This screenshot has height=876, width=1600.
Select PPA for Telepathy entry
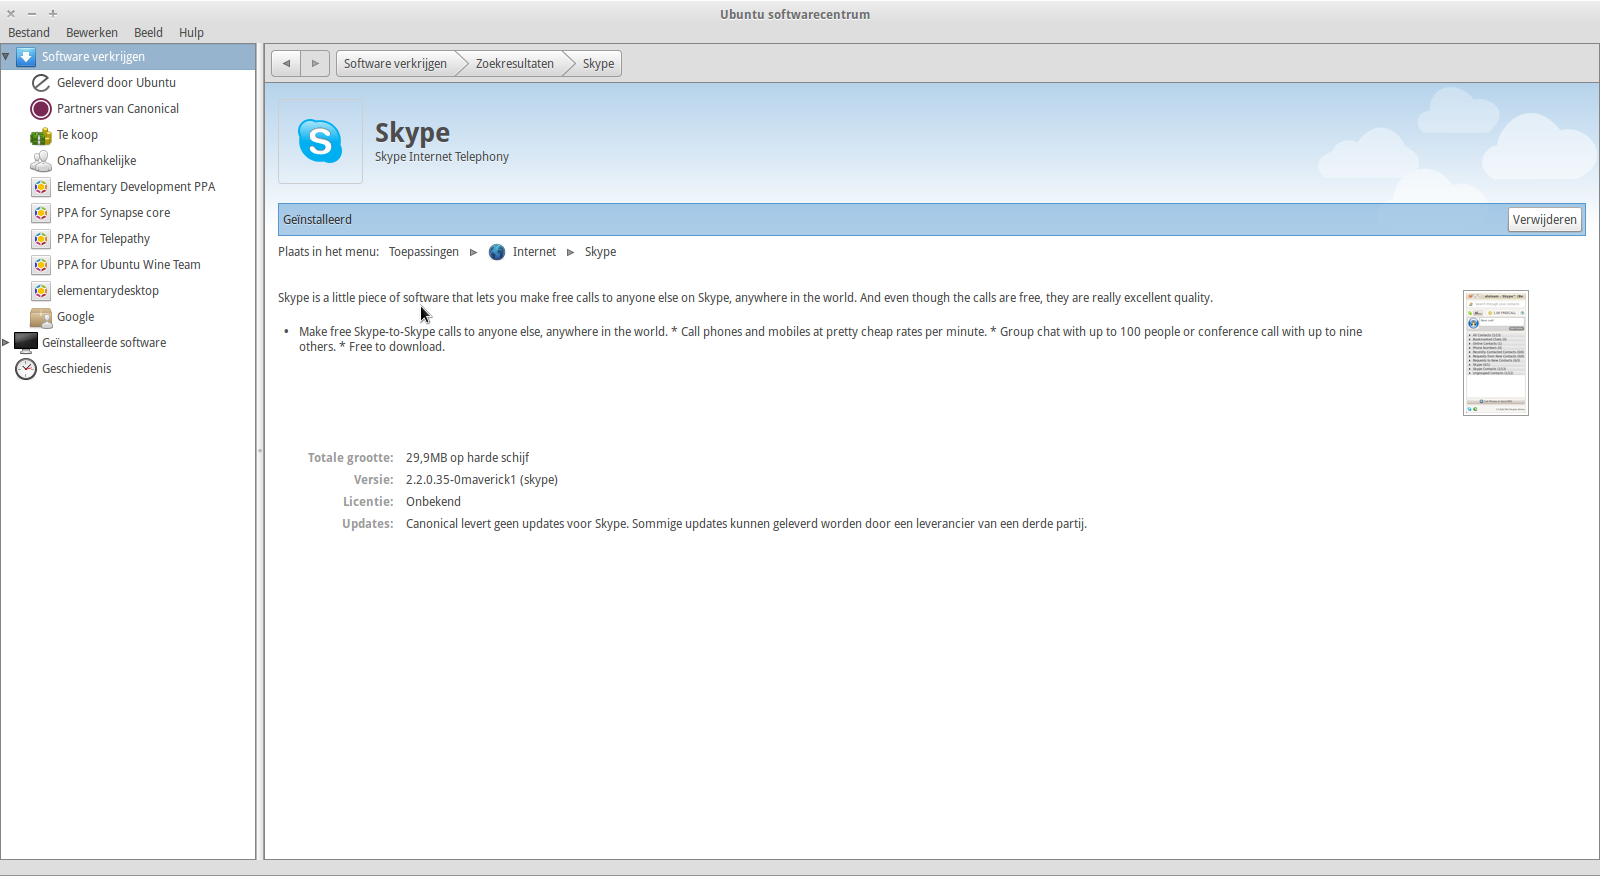103,239
